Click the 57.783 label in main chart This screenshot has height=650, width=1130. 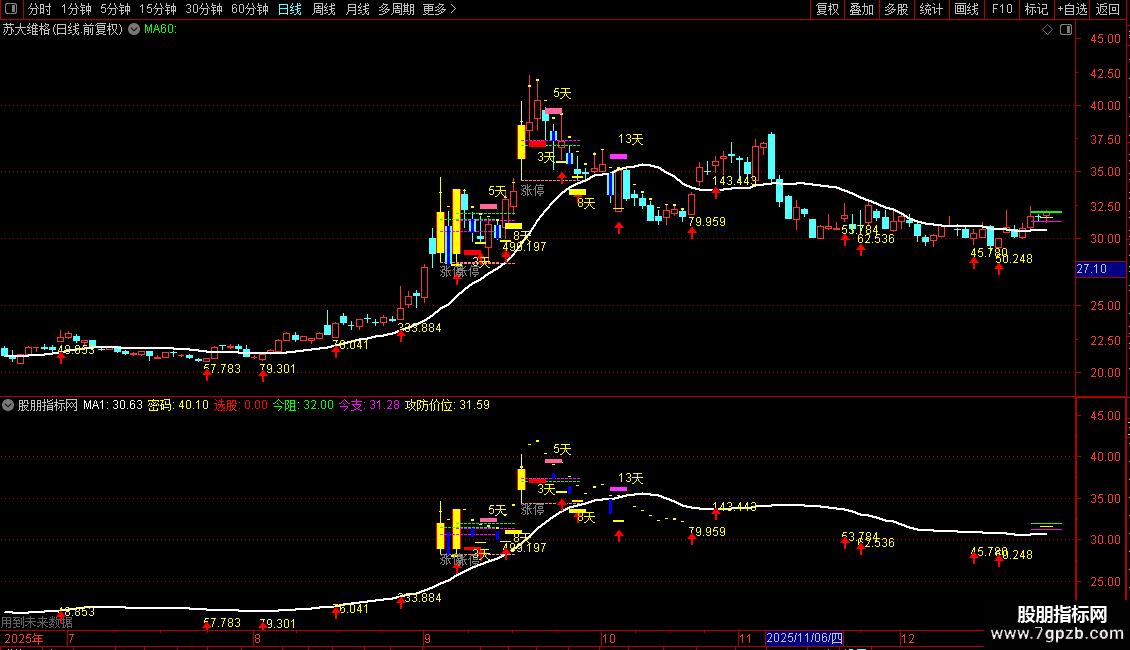(222, 369)
